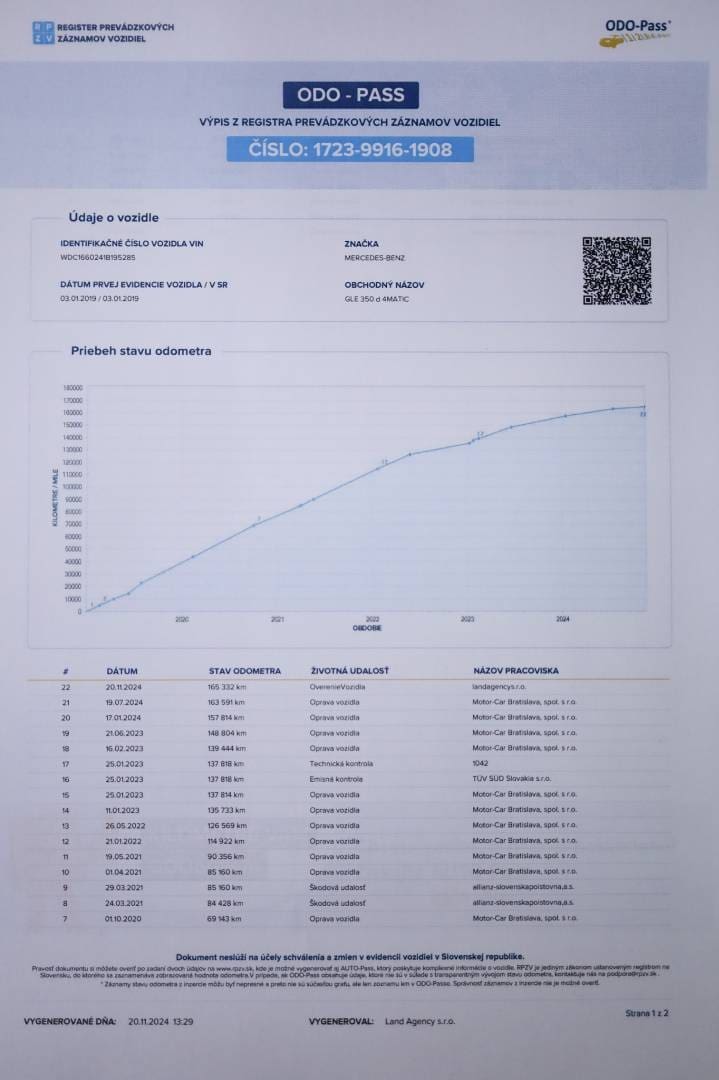Select landagency s.r.o. workplace
Screen dimensions: 719x1080
coord(499,687)
